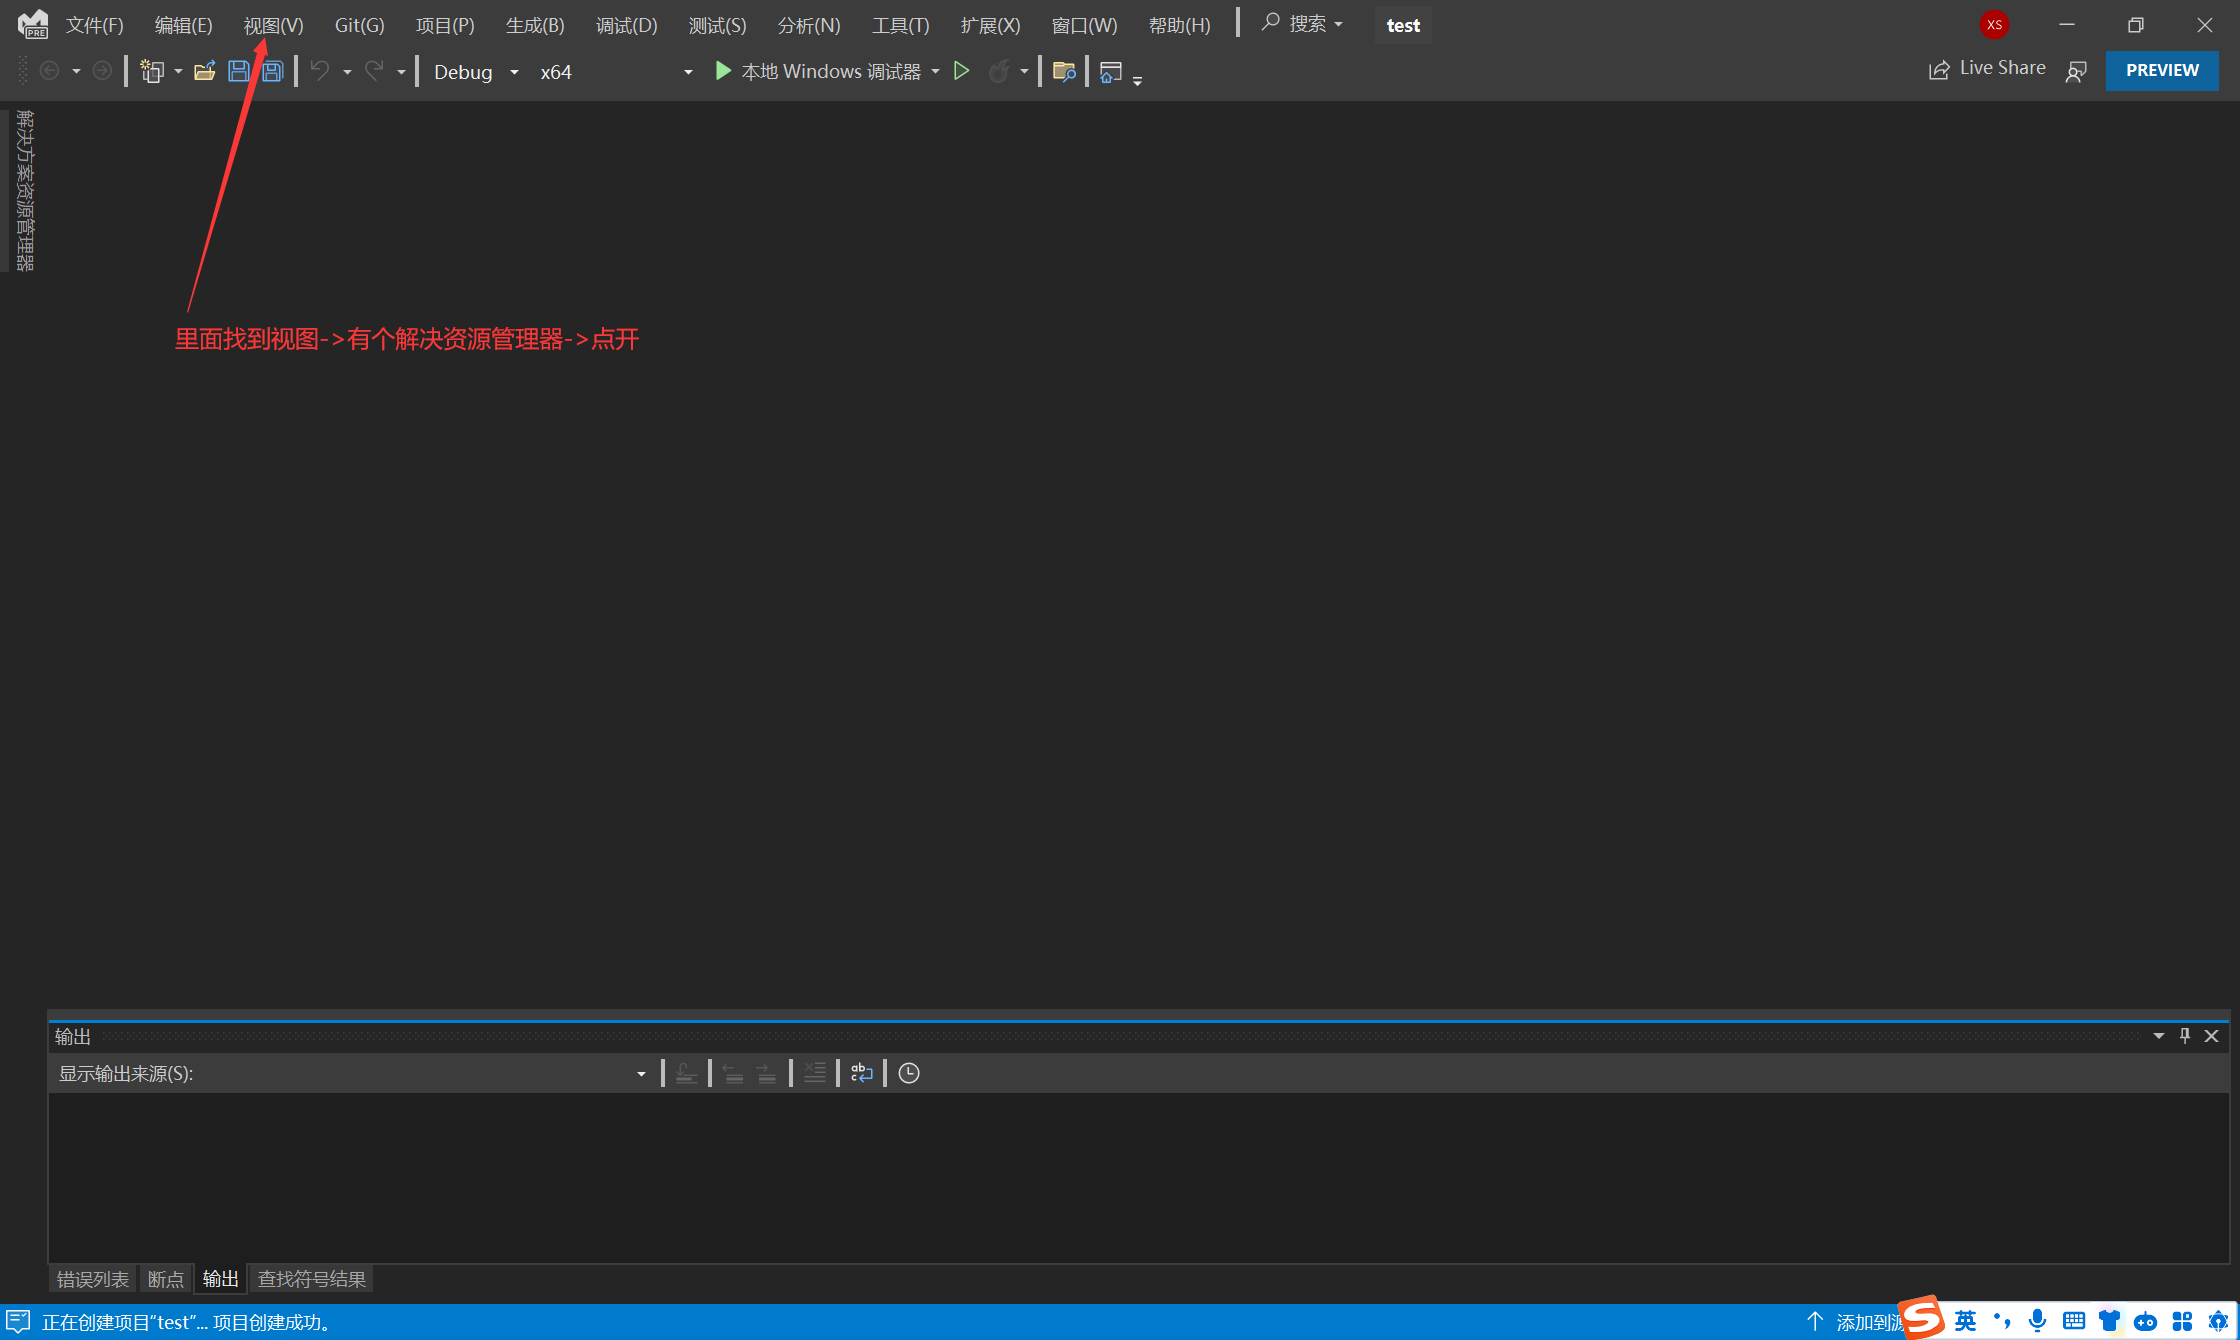Toggle the wrap output icon in panel
This screenshot has width=2240, height=1340.
click(x=863, y=1072)
